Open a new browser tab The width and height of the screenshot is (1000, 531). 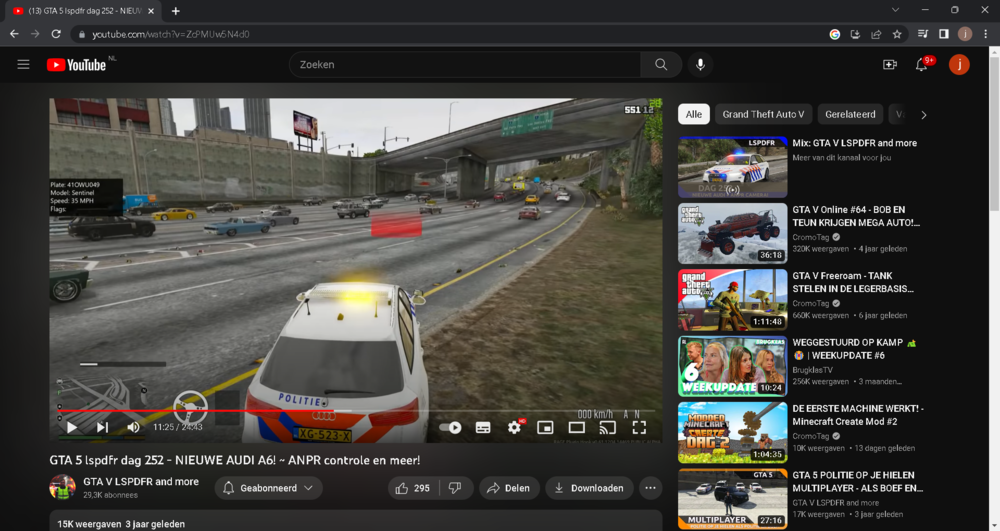[175, 11]
